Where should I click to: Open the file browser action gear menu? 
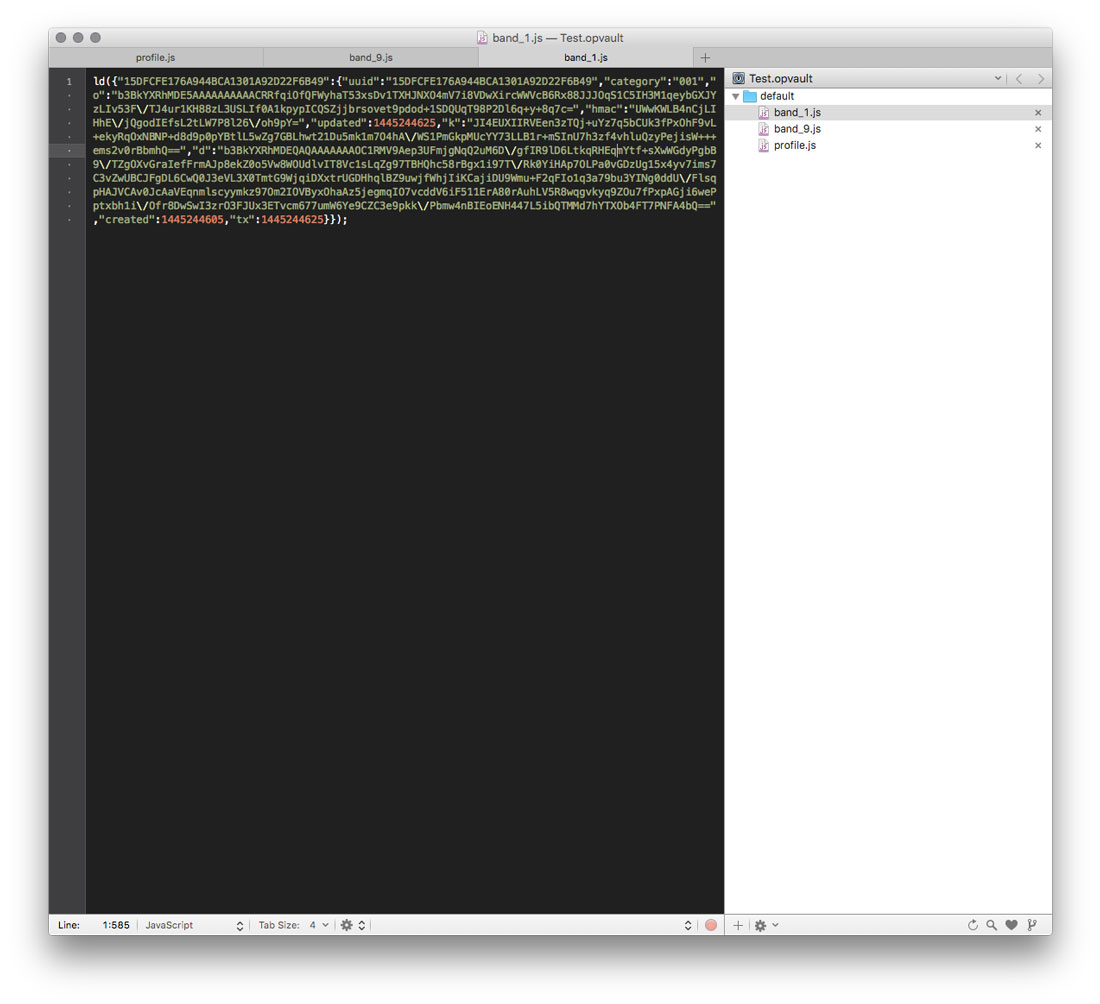pos(765,925)
